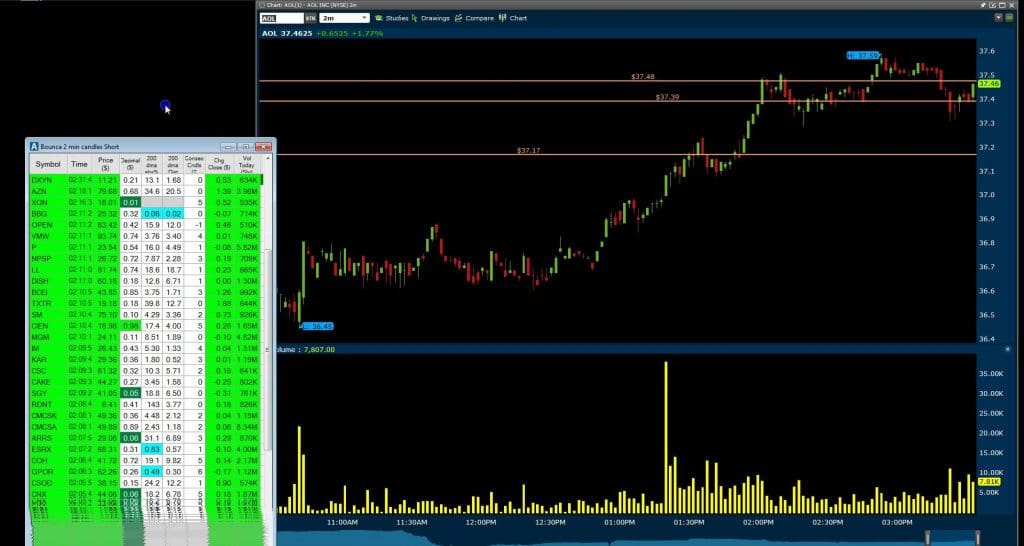This screenshot has height=546, width=1024.
Task: Select the AZN symbol row
Action: (146, 191)
